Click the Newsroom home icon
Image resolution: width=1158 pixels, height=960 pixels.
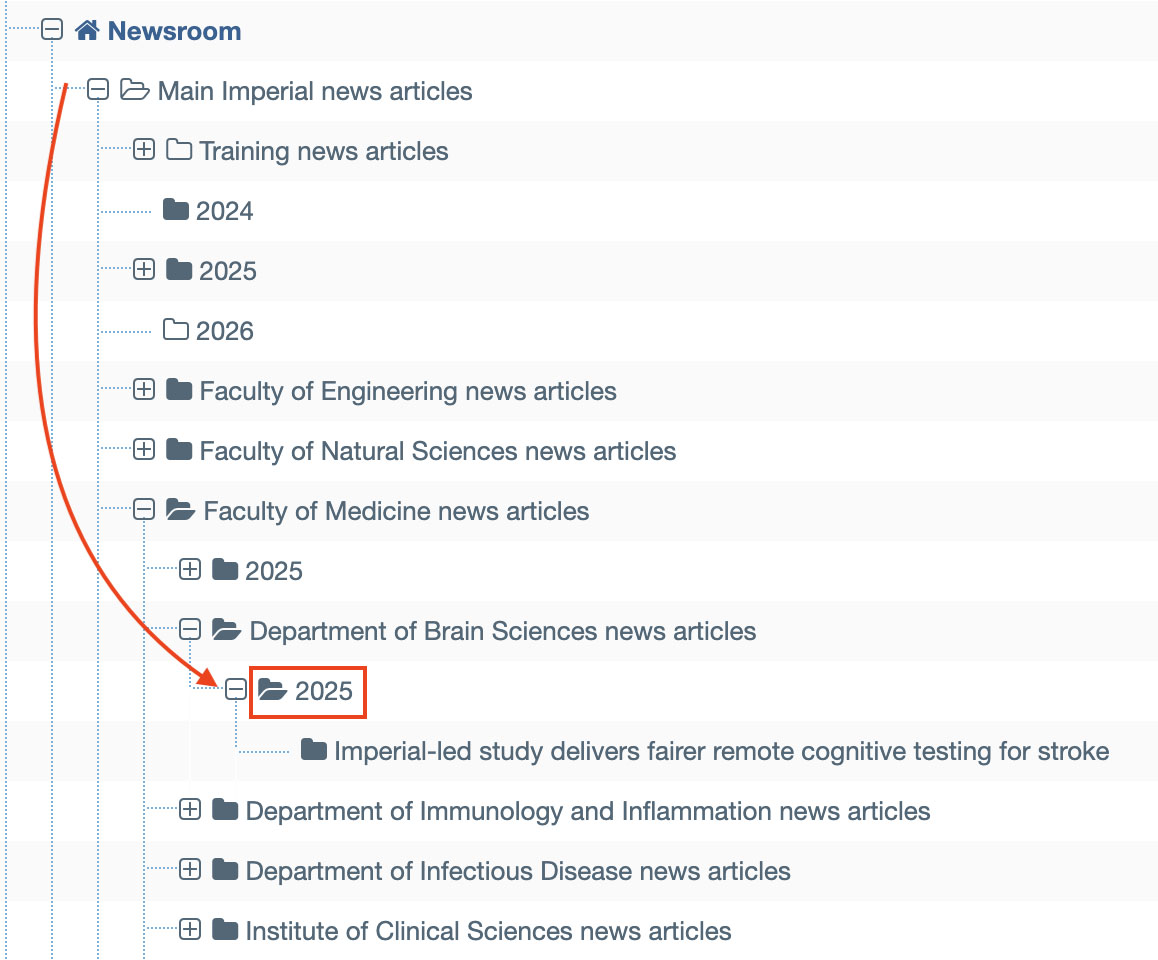(x=87, y=31)
